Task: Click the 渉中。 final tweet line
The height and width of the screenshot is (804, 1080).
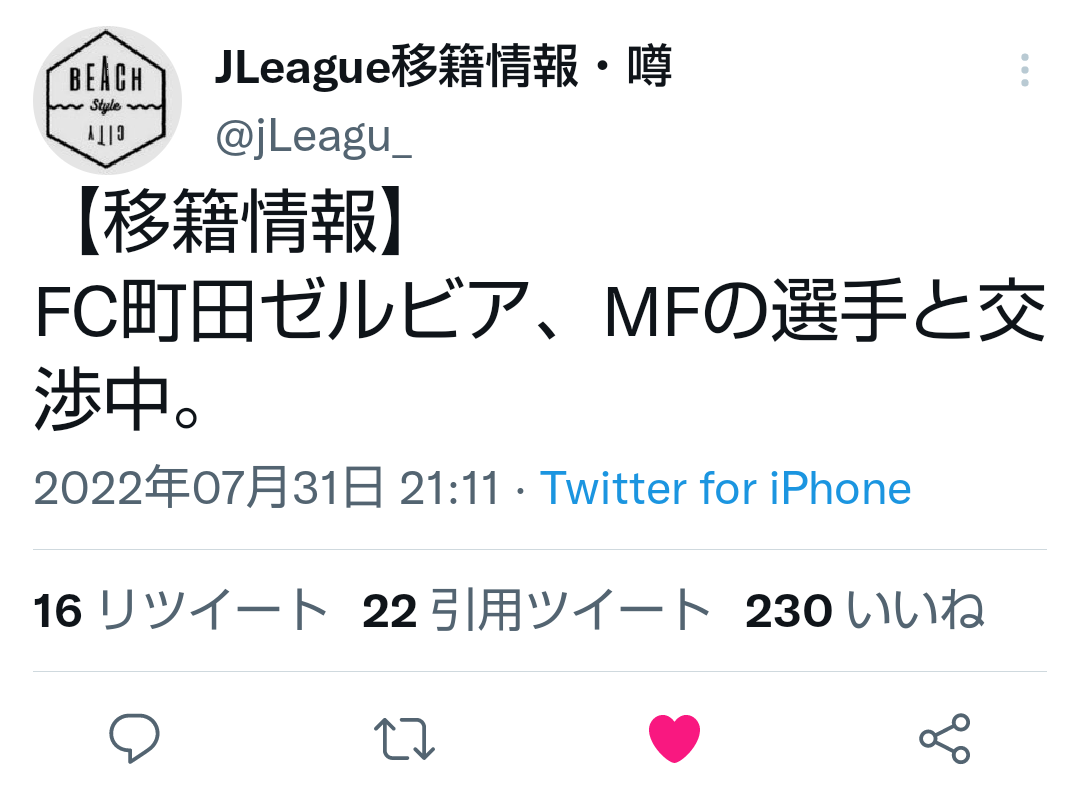Action: tap(117, 399)
